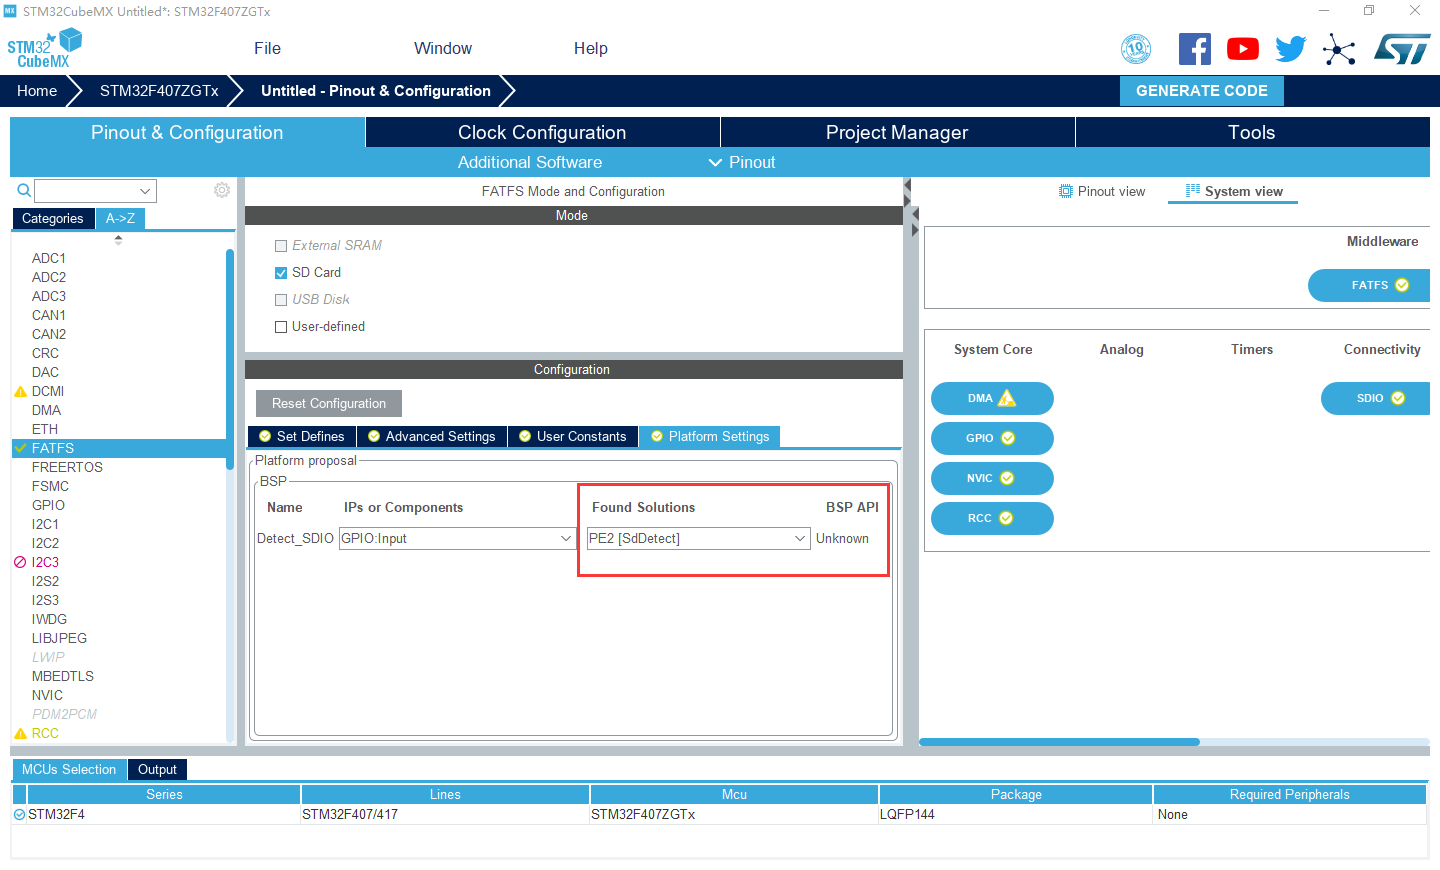The width and height of the screenshot is (1440, 870).
Task: Open the peripheral search dropdown
Action: pyautogui.click(x=145, y=190)
